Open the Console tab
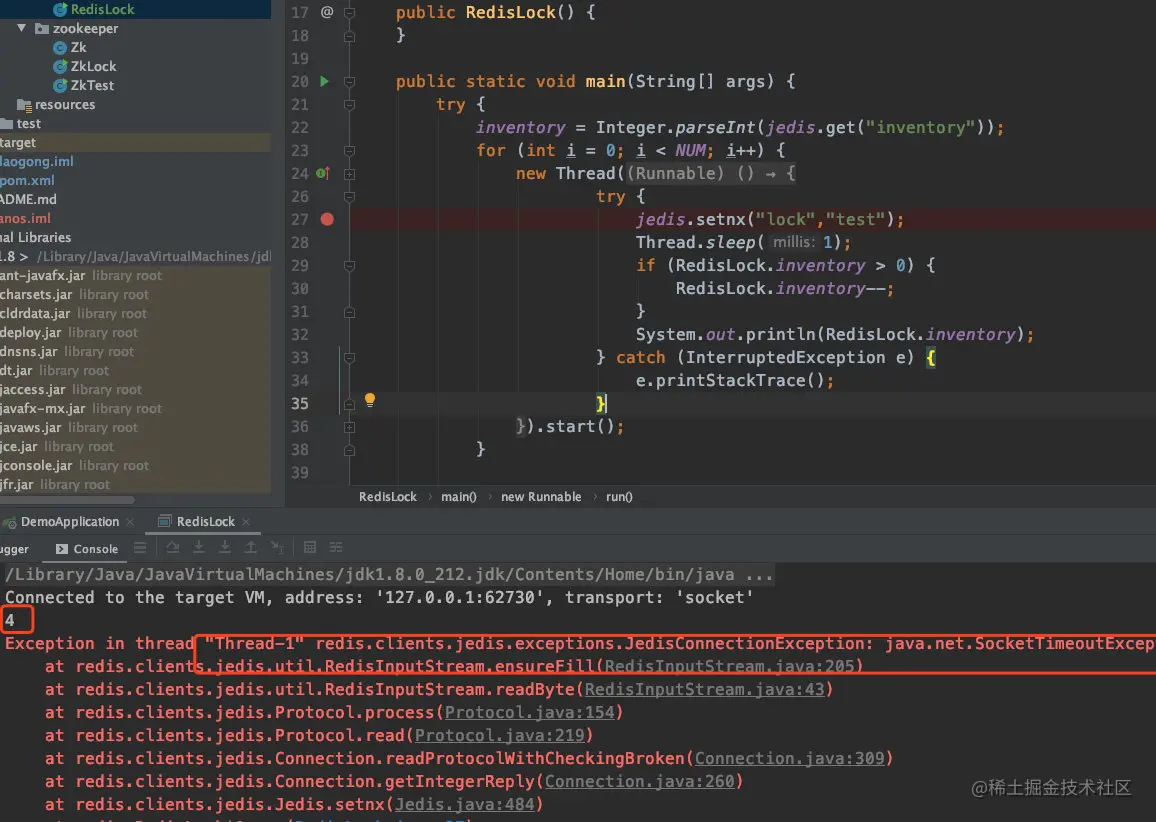Image resolution: width=1156 pixels, height=822 pixels. [87, 548]
